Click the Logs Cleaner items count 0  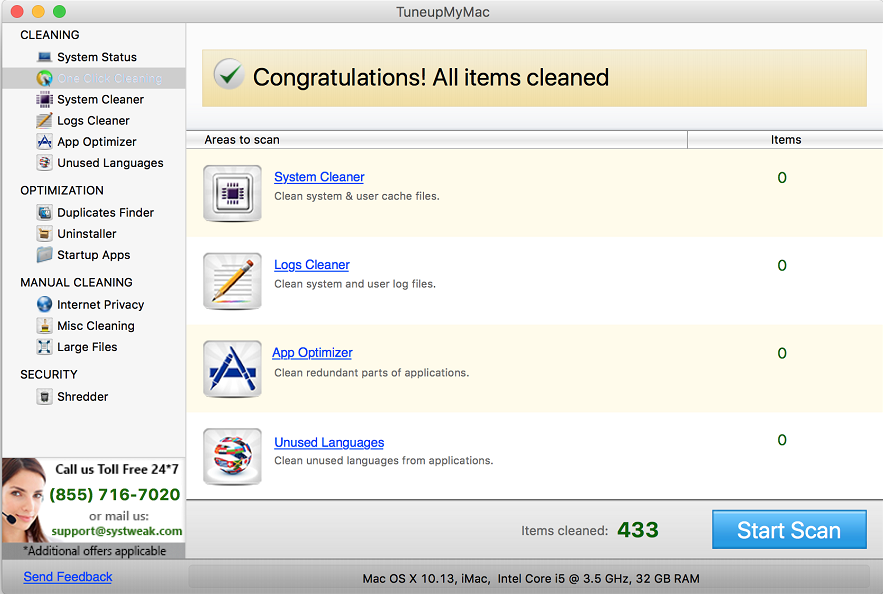tap(782, 265)
